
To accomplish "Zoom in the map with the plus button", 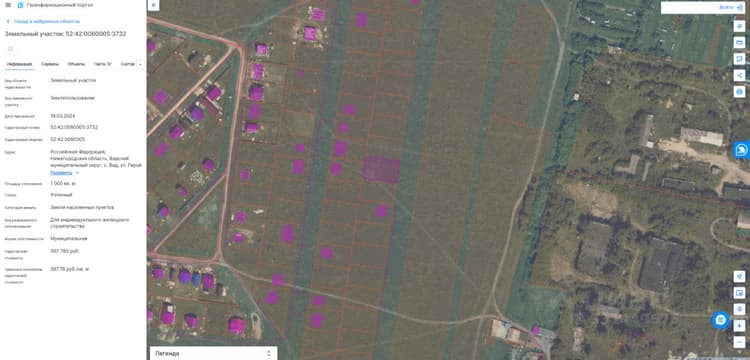I will click(x=739, y=326).
